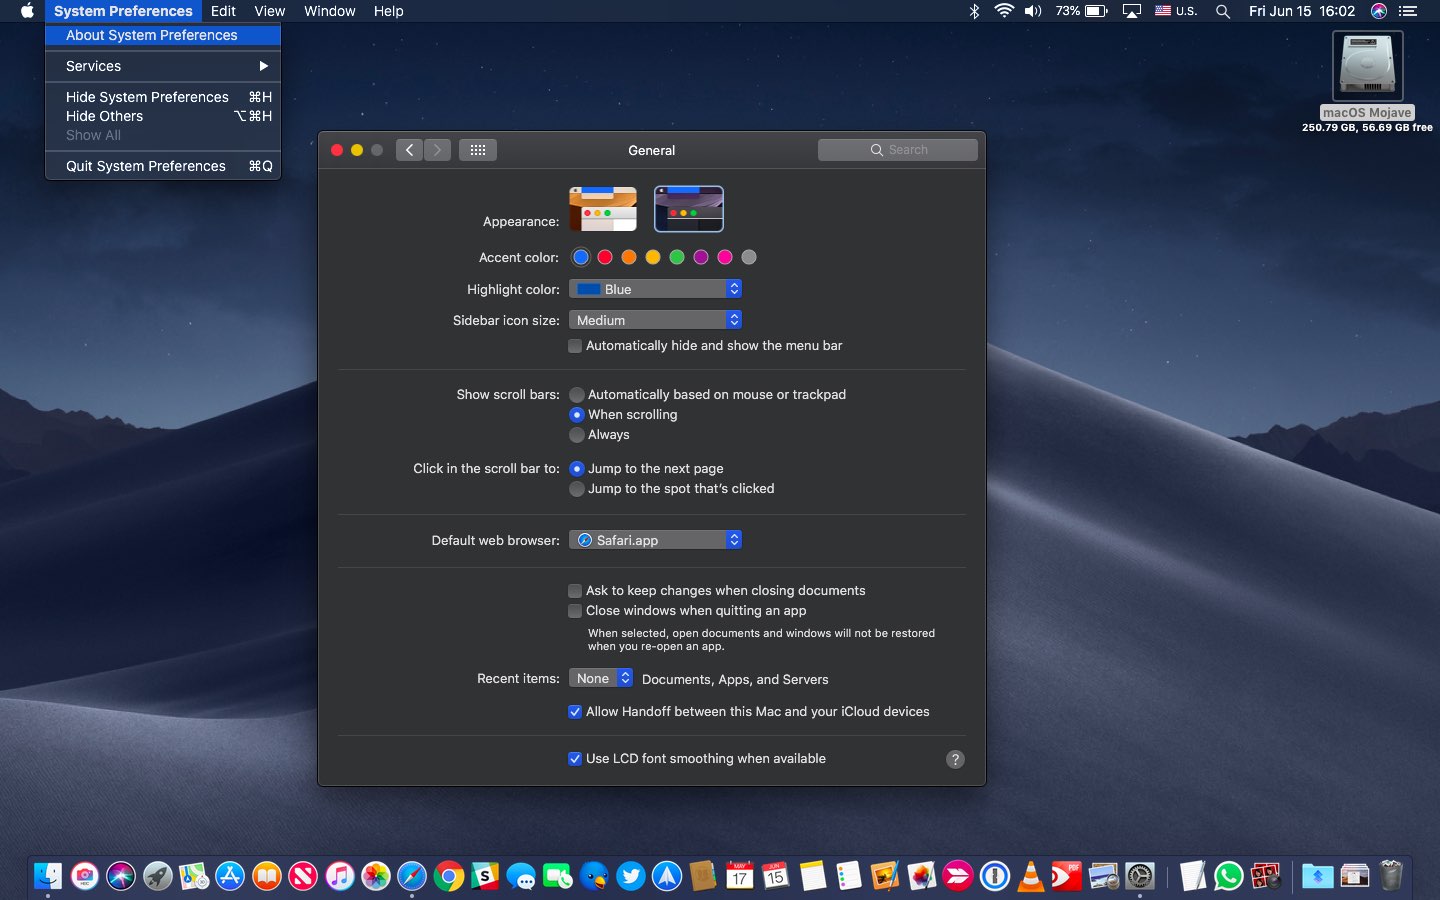Open the Bluetooth menu bar icon
This screenshot has width=1440, height=900.
[974, 11]
